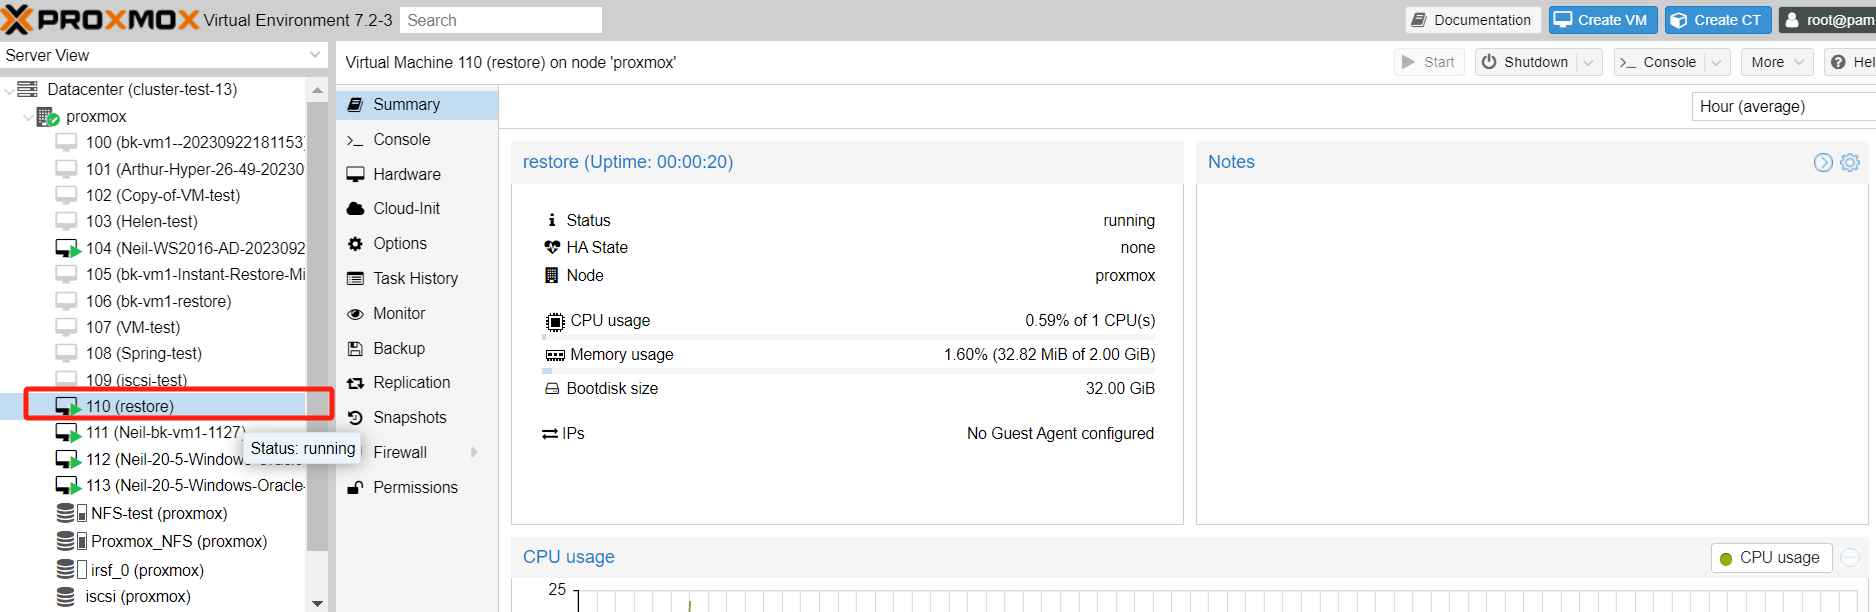Collapse the proxmox node expander
Viewport: 1876px width, 612px height.
click(28, 117)
